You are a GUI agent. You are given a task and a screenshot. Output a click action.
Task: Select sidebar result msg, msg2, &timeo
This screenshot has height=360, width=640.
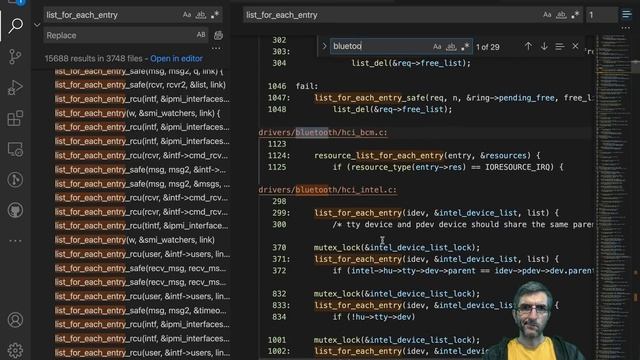140,311
